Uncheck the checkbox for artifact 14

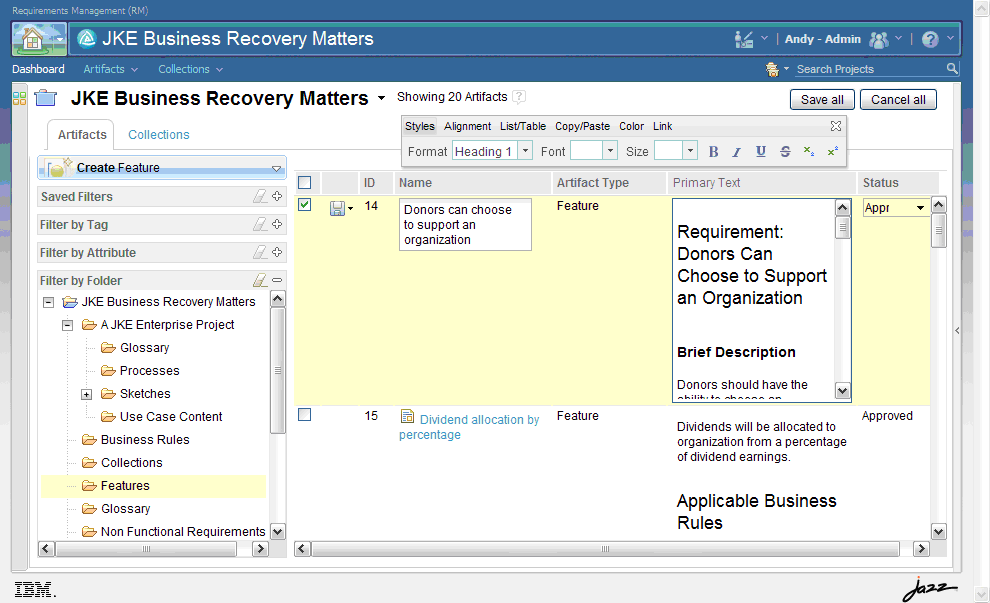pos(304,205)
